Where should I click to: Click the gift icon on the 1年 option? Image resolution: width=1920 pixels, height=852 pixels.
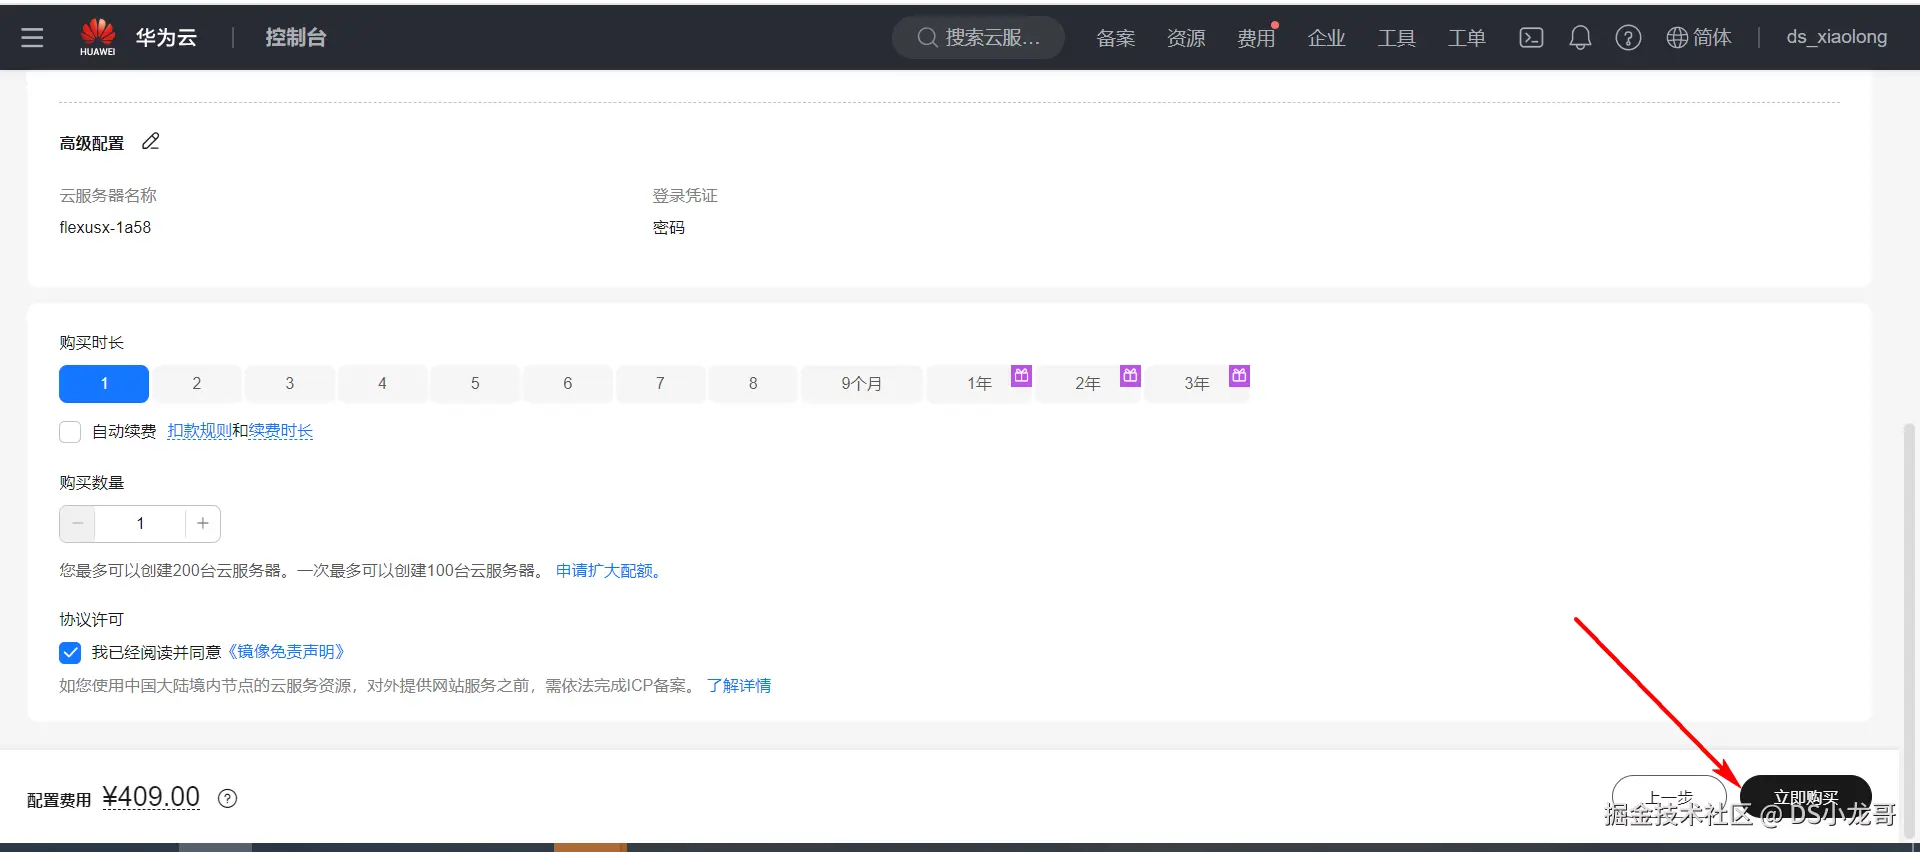pyautogui.click(x=1021, y=376)
